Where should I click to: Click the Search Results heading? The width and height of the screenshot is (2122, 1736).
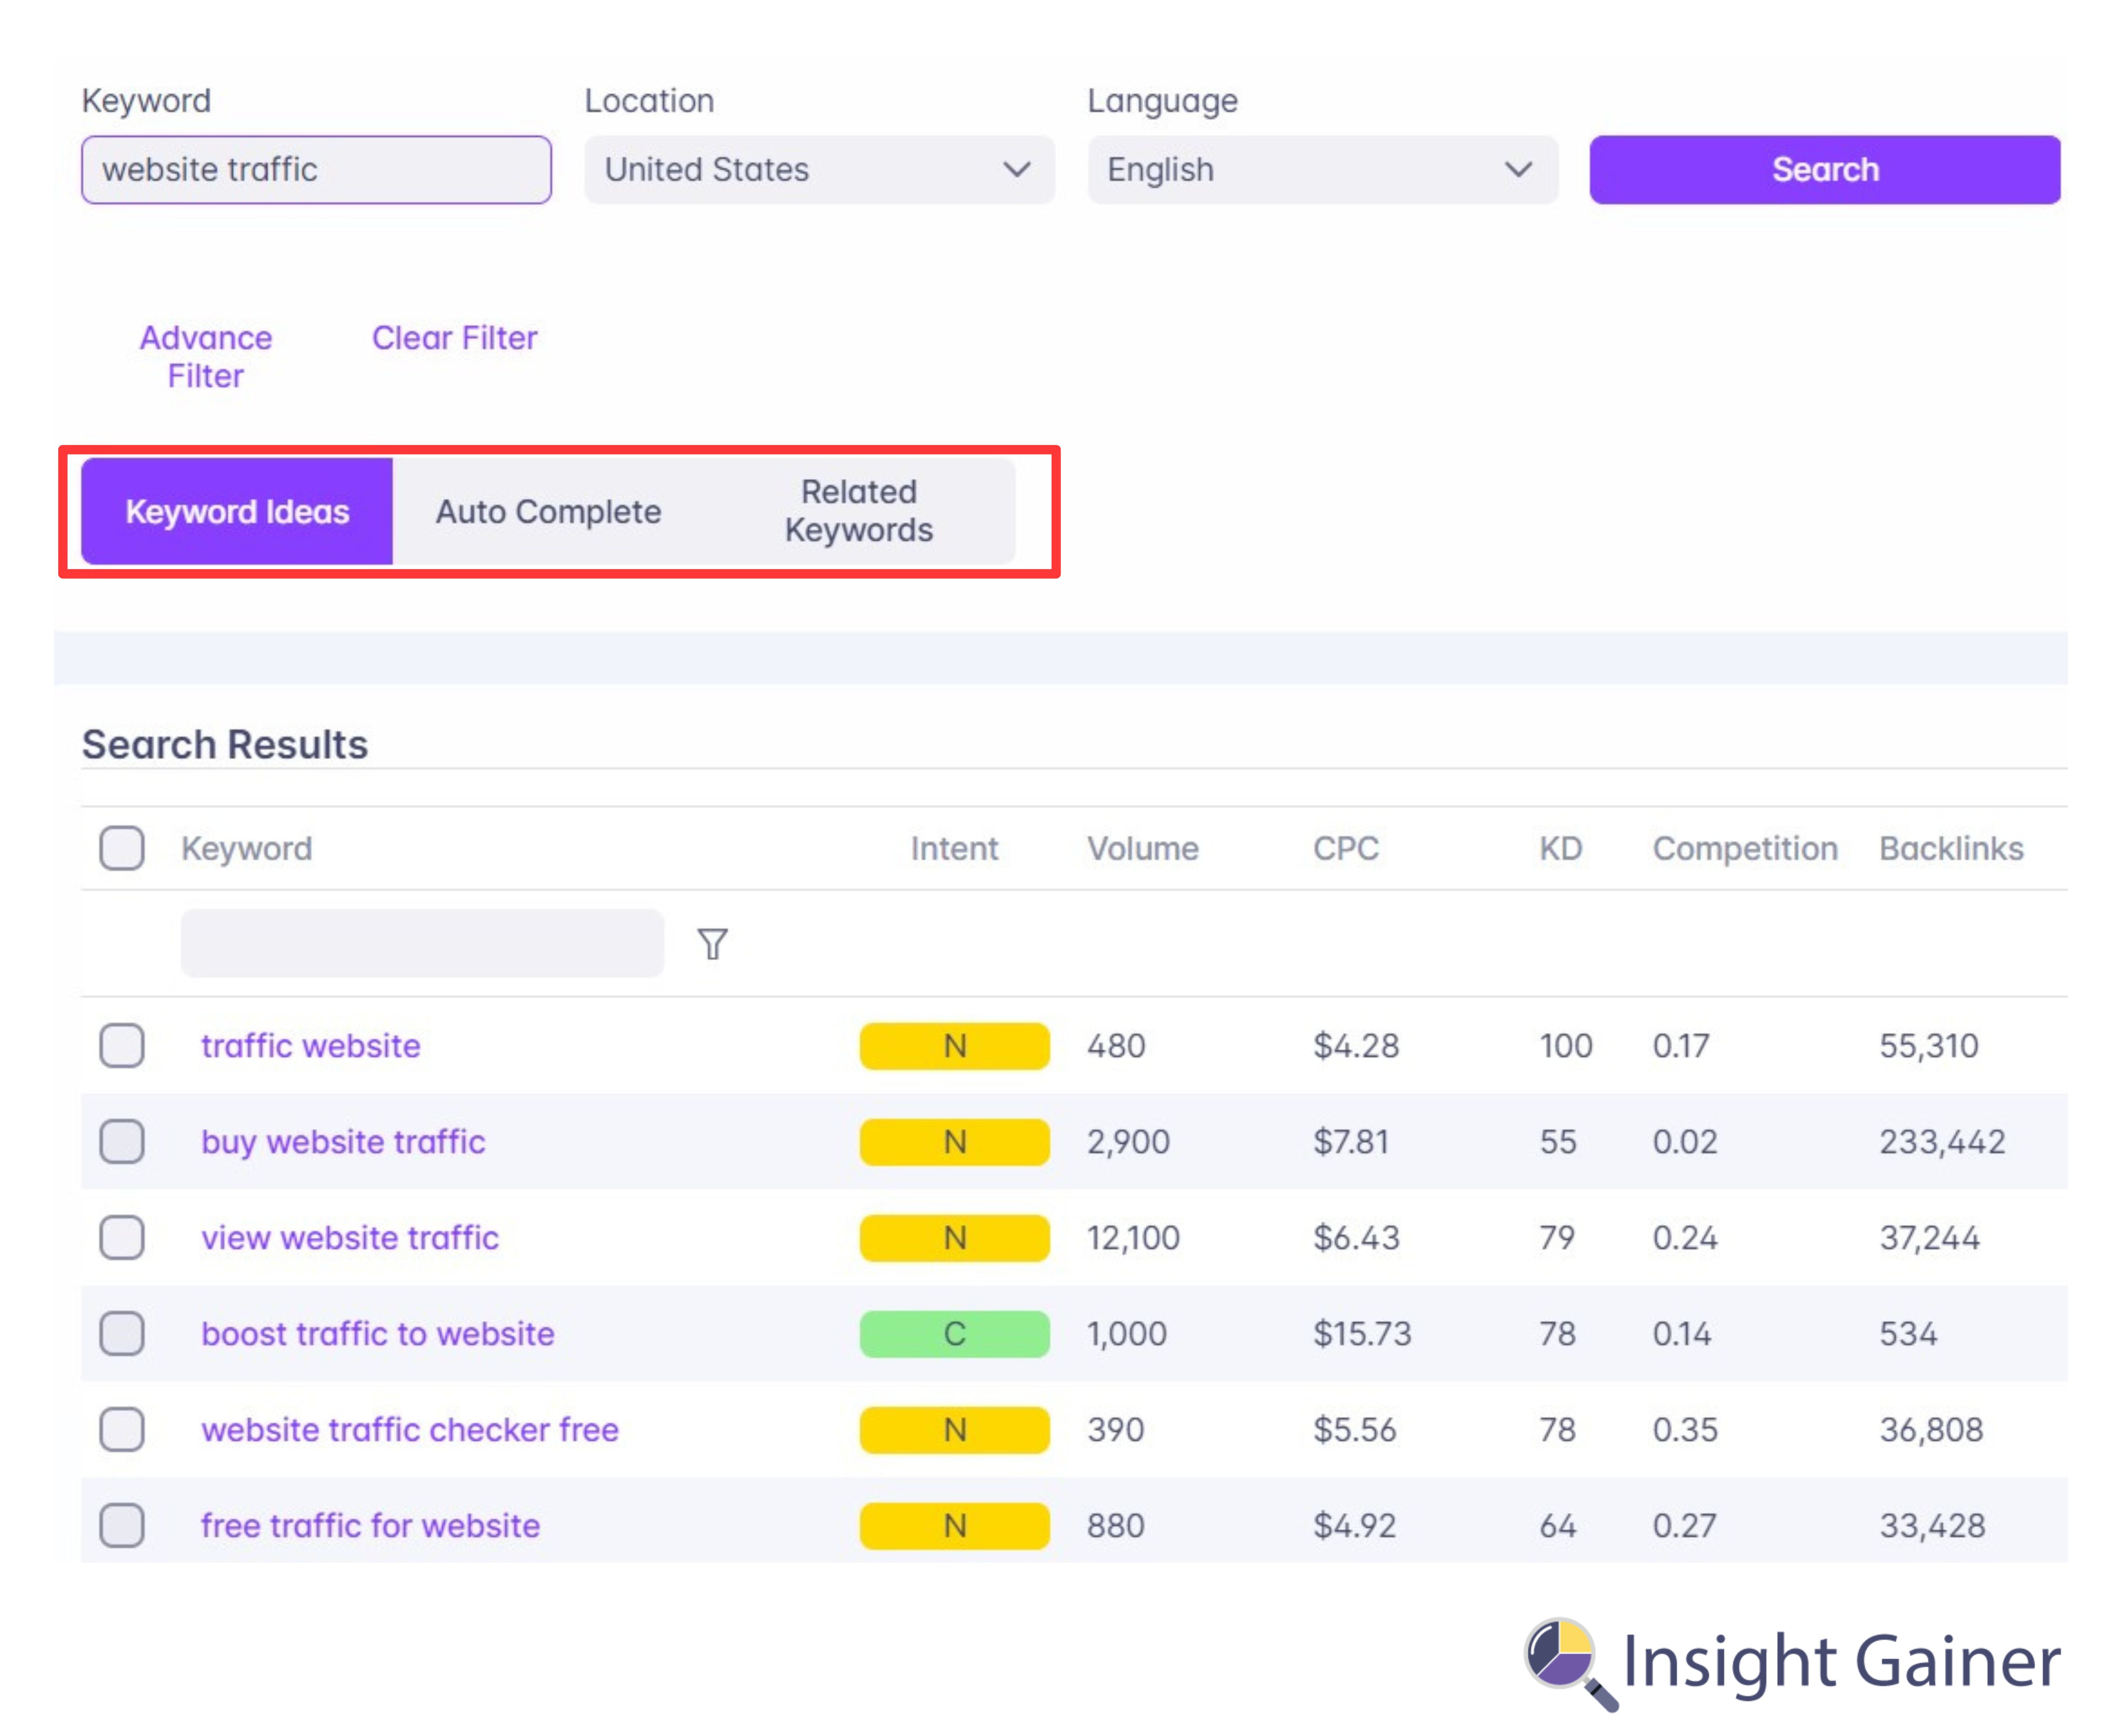point(225,744)
